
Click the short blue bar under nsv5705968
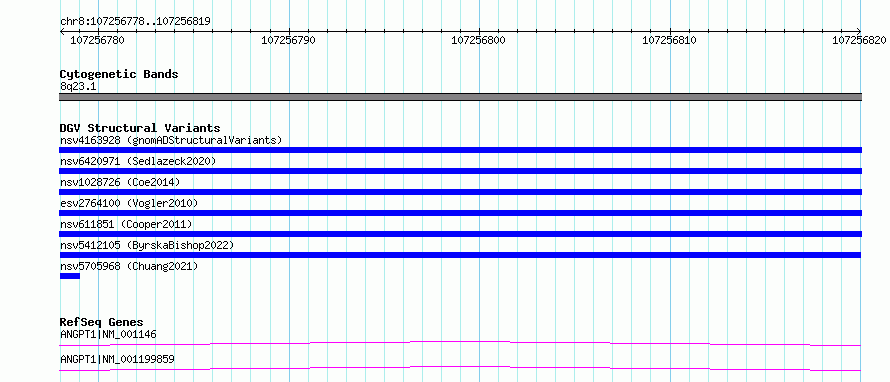70,276
